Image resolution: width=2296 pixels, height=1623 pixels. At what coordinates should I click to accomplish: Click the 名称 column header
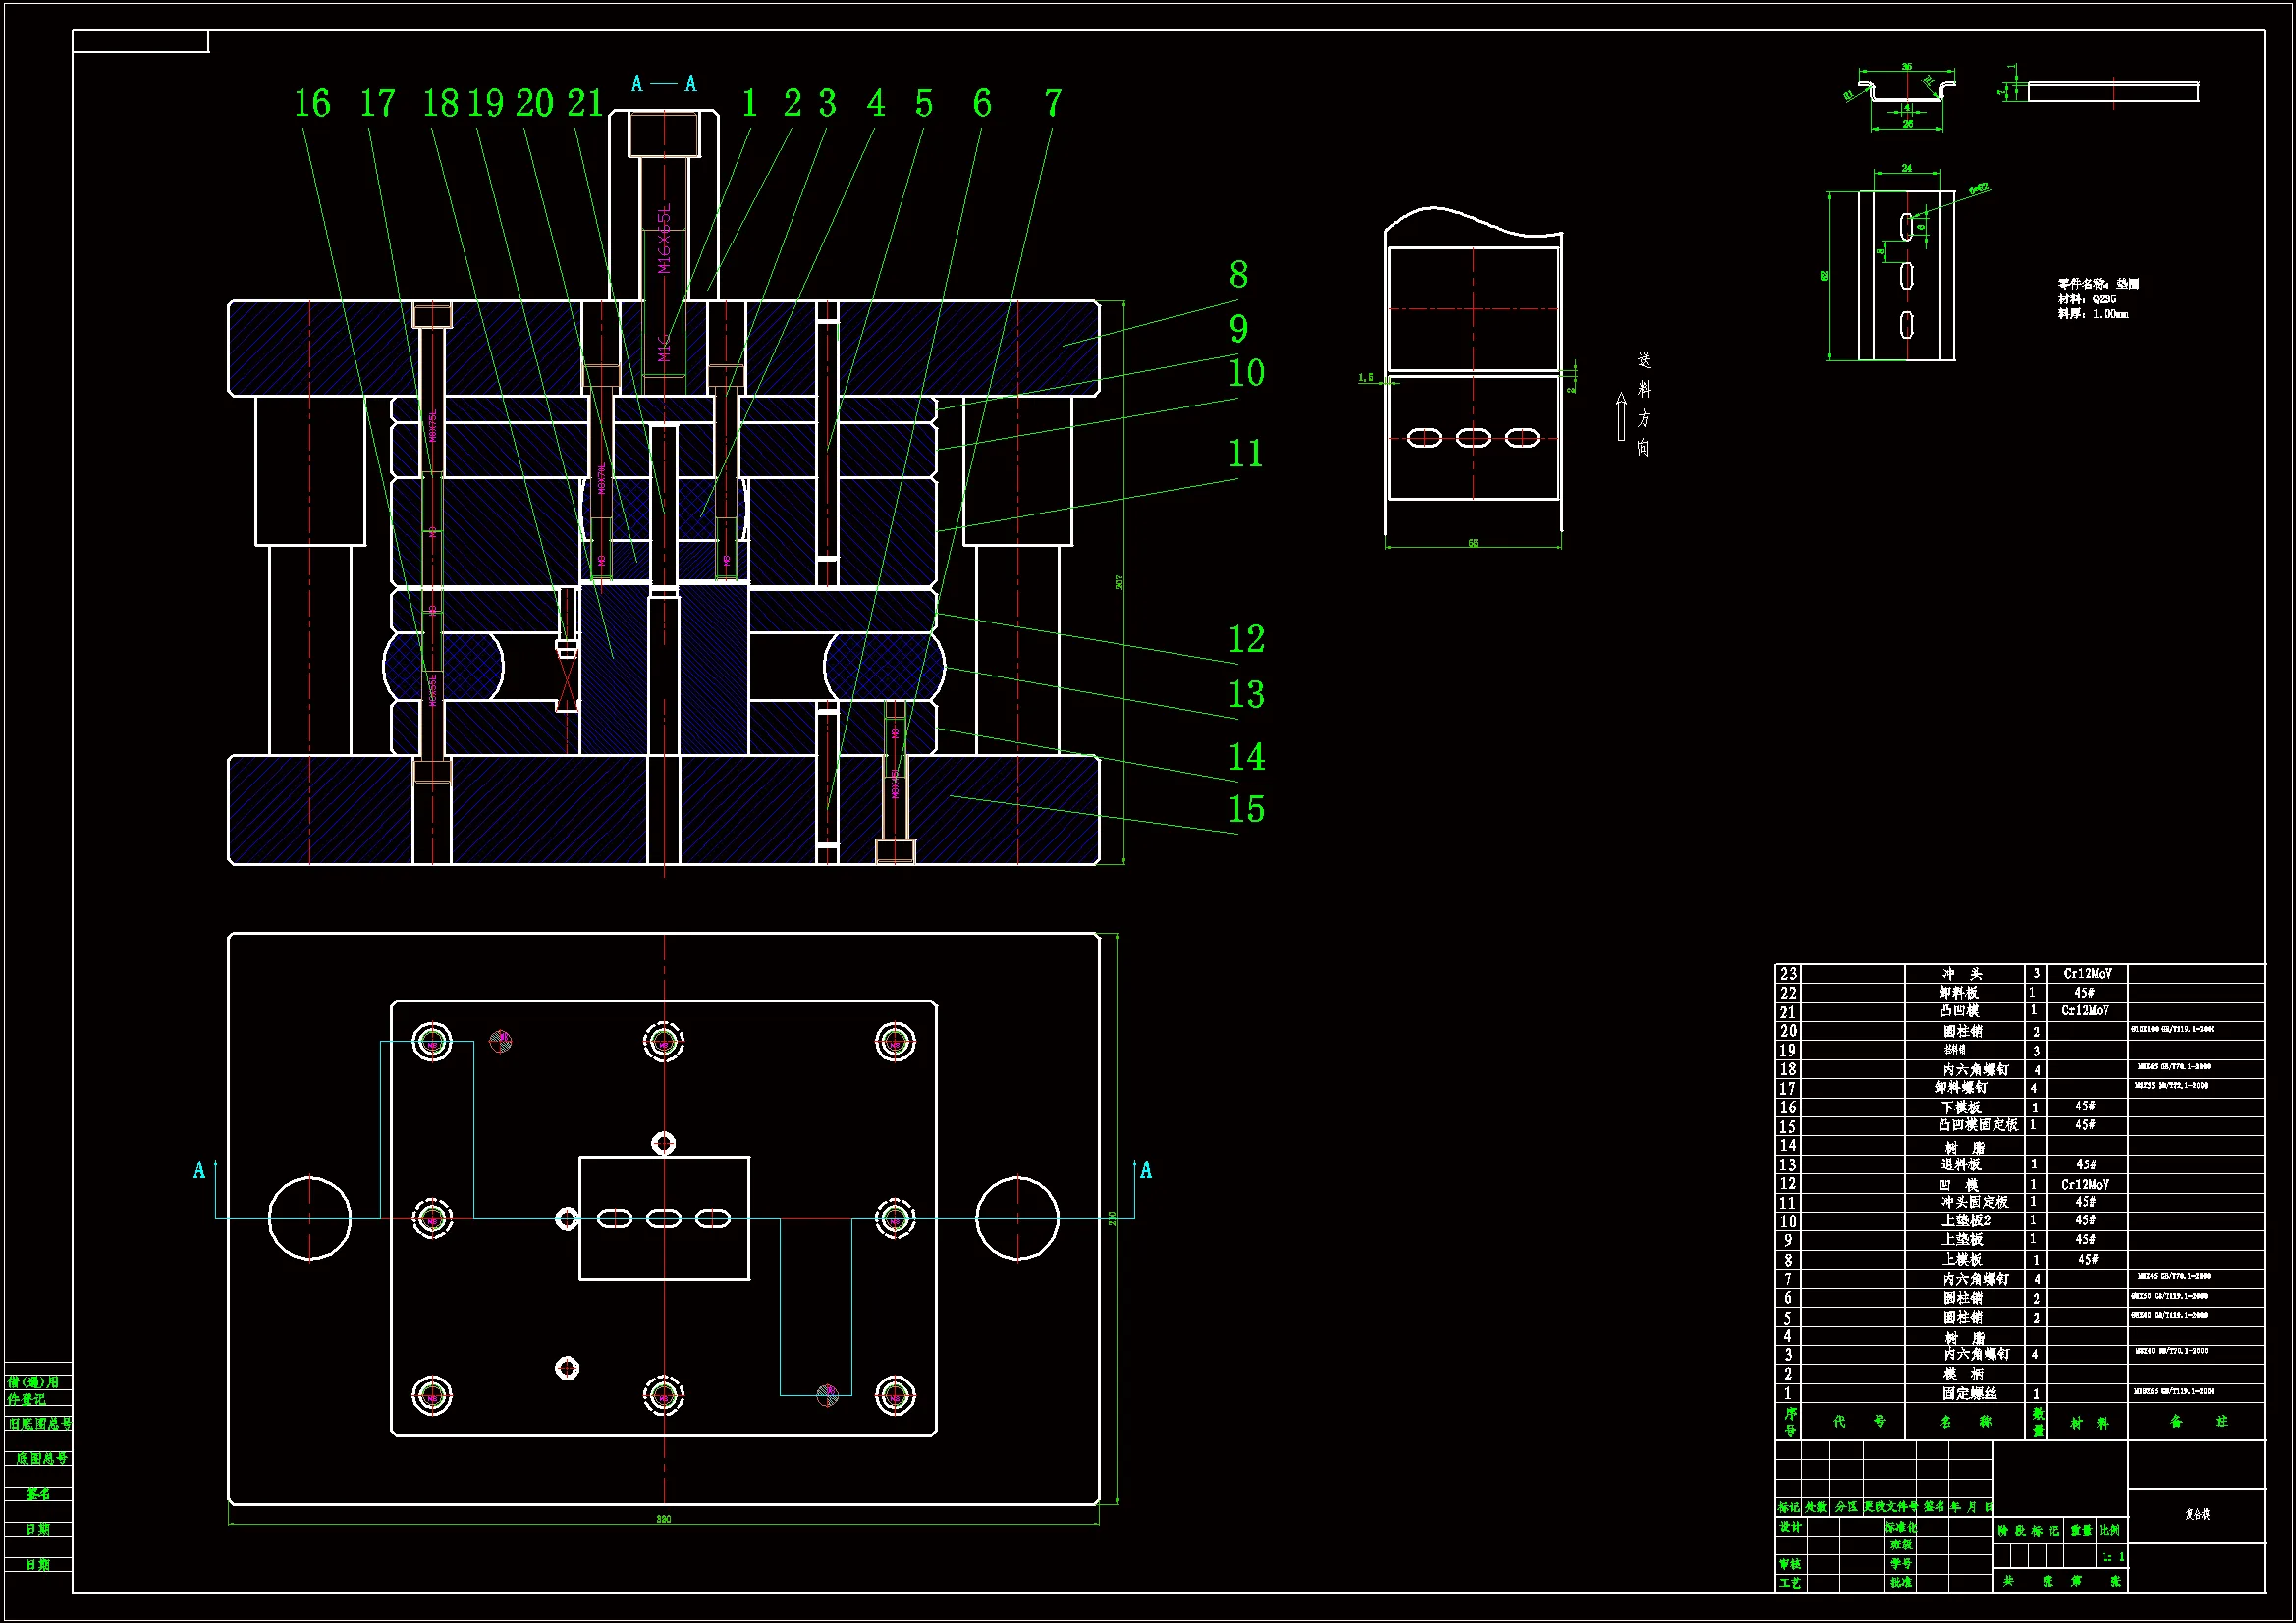tap(1964, 1421)
